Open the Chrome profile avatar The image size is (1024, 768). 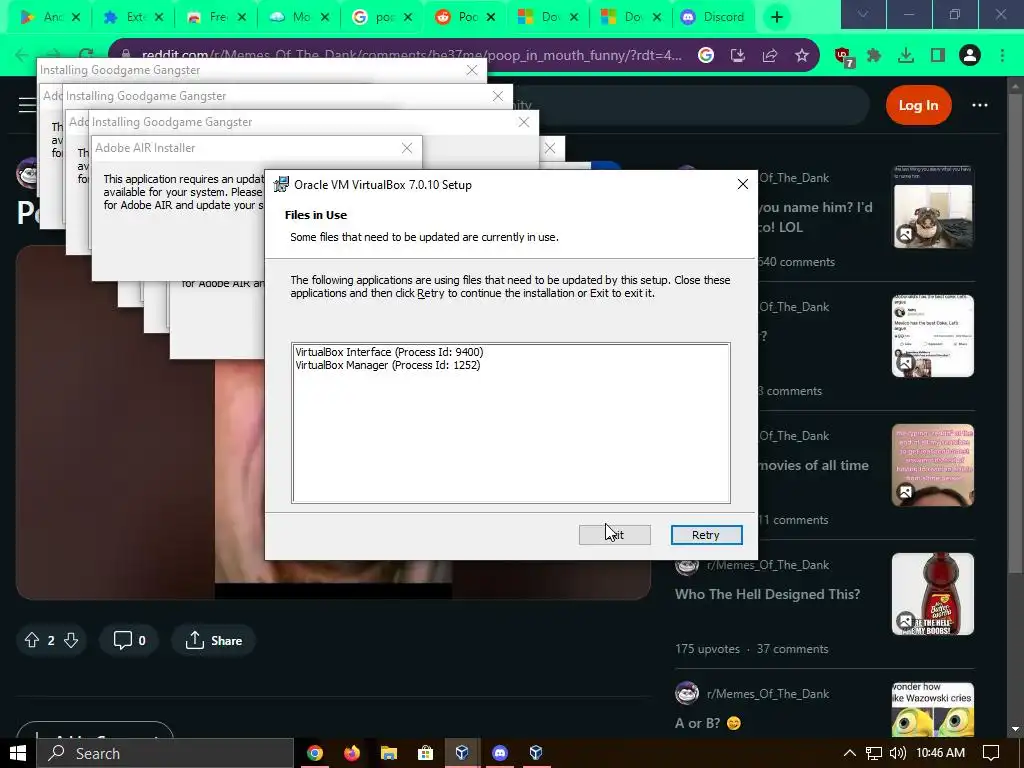pos(970,56)
